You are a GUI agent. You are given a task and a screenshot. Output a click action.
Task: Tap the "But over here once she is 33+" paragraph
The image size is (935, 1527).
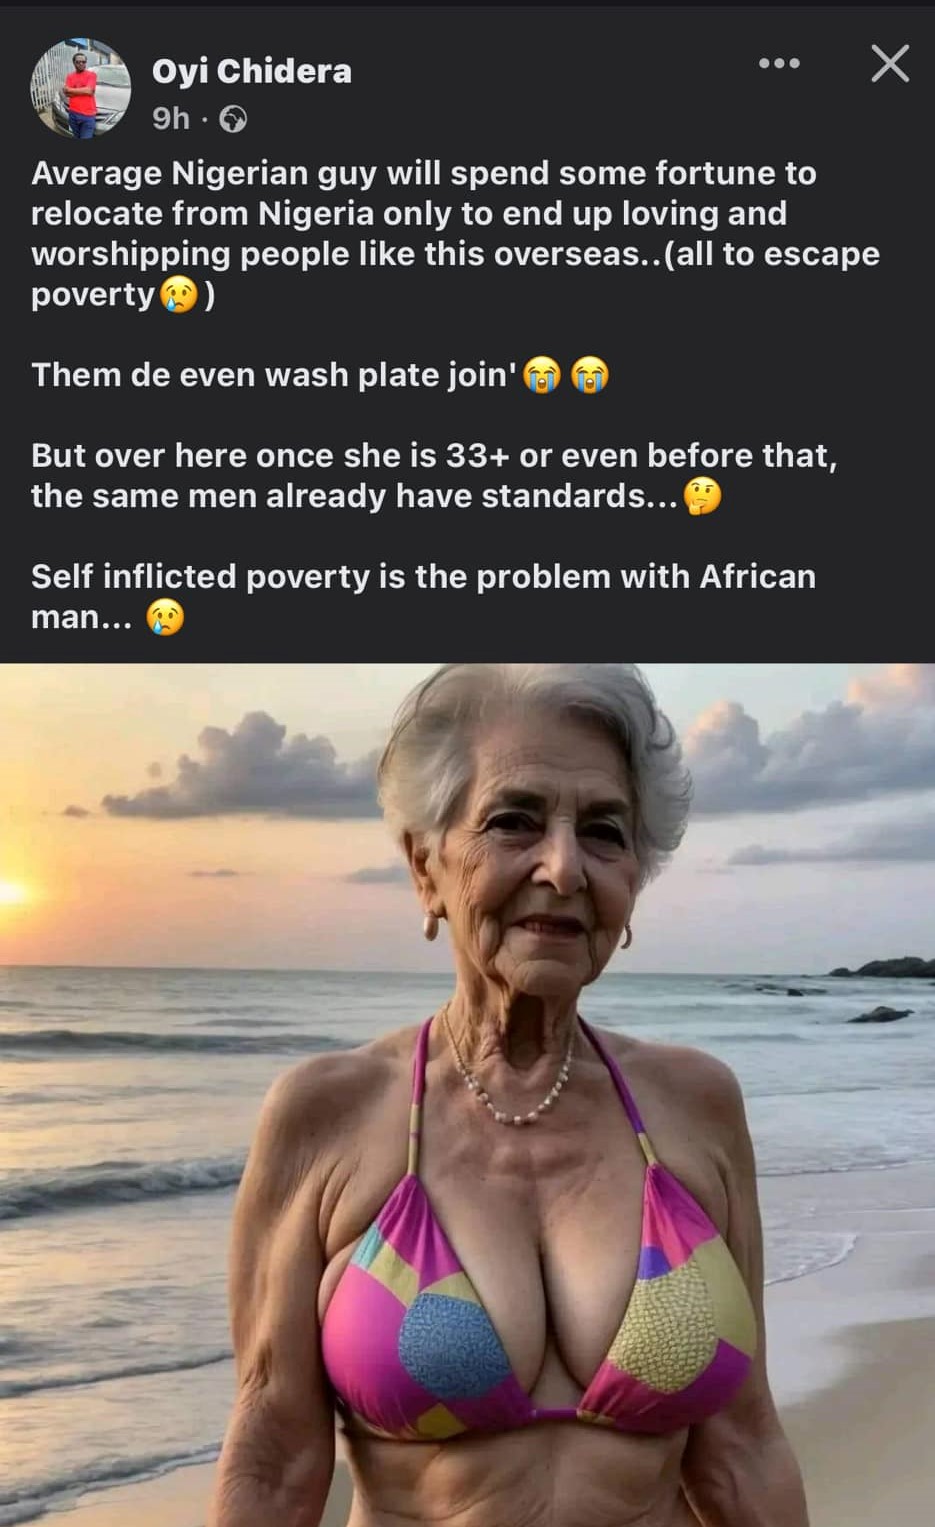pos(434,476)
